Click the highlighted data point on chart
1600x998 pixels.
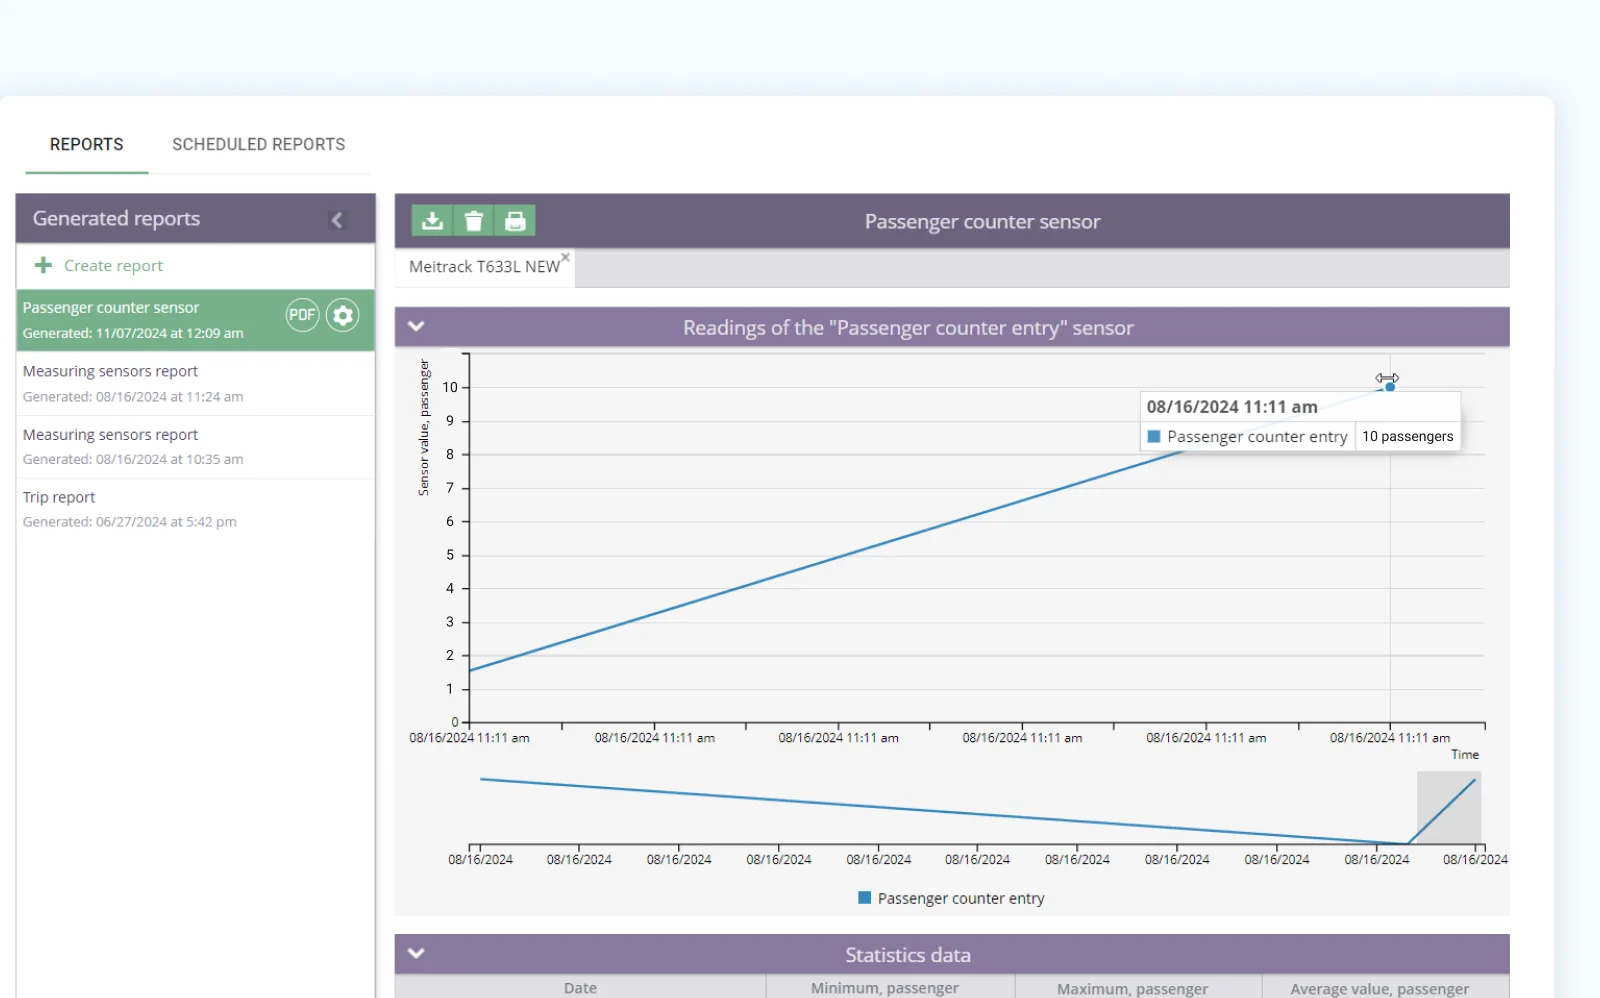pyautogui.click(x=1390, y=387)
